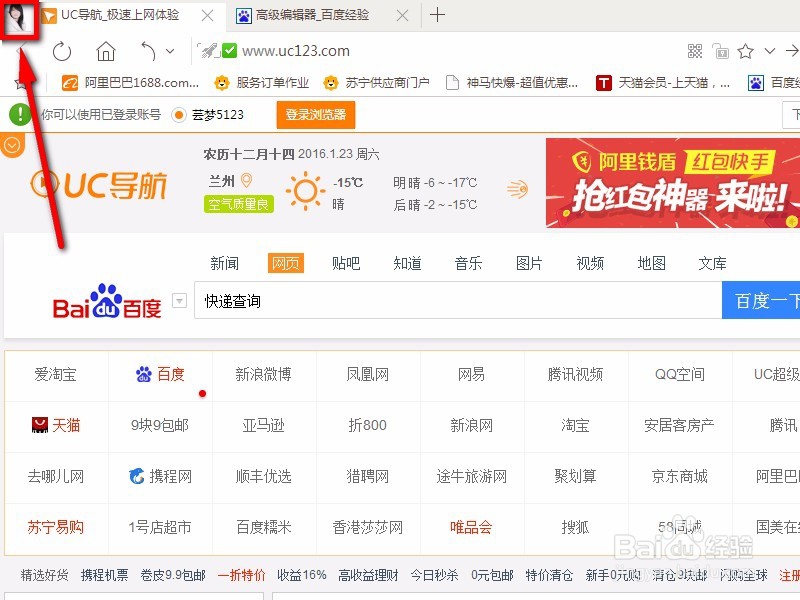Image resolution: width=800 pixels, height=600 pixels.
Task: Open the 唯品会 site link
Action: coord(471,527)
